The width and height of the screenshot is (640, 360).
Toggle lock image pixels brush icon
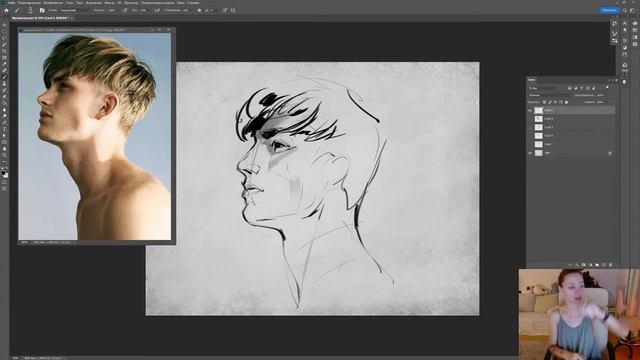coord(550,102)
